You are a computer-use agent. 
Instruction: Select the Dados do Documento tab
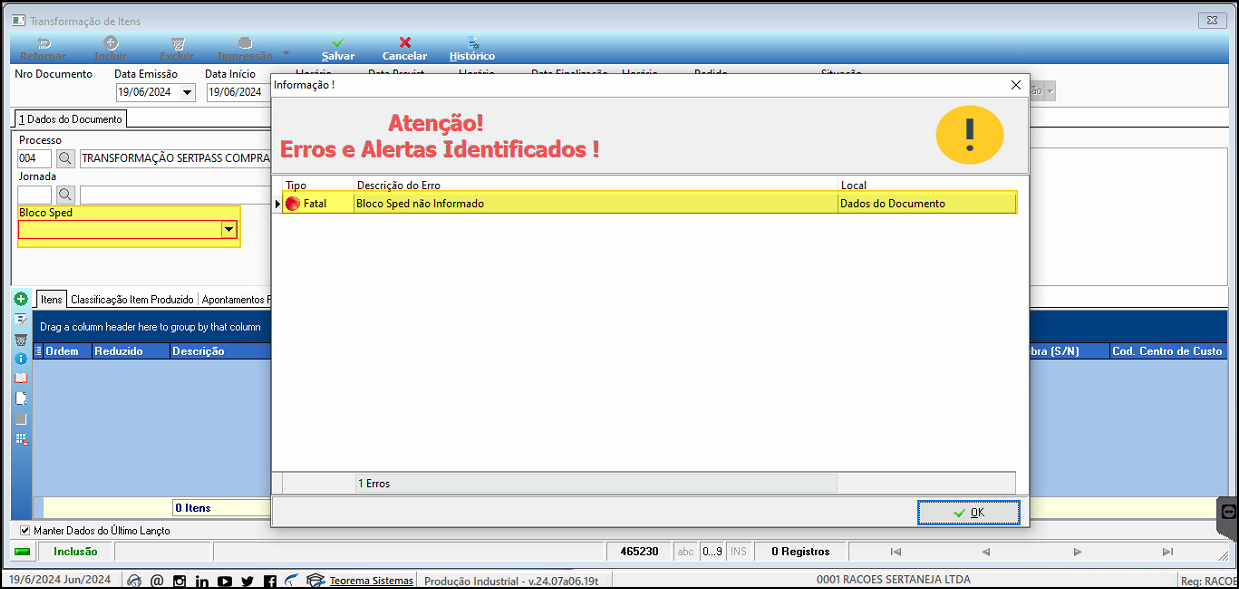pyautogui.click(x=70, y=119)
